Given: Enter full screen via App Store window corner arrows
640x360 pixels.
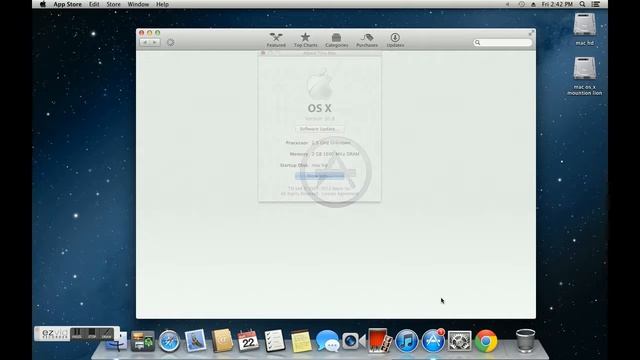Looking at the screenshot, I should (x=531, y=33).
